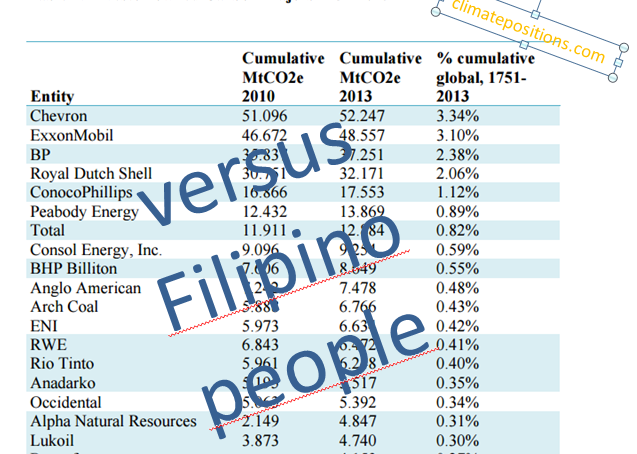Click ConocoPhillips' 2013 value 17.553

(362, 192)
